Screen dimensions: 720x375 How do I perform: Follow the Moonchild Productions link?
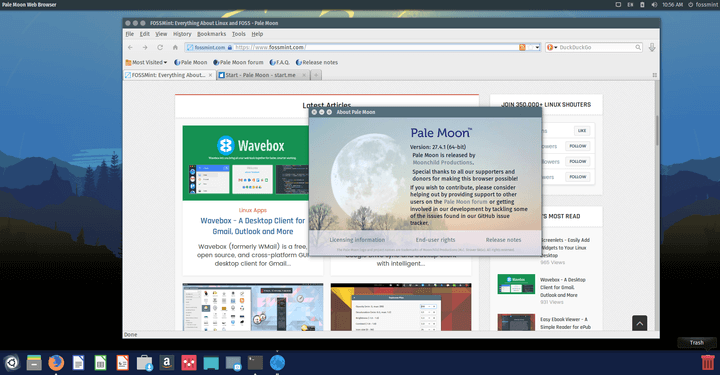click(442, 162)
